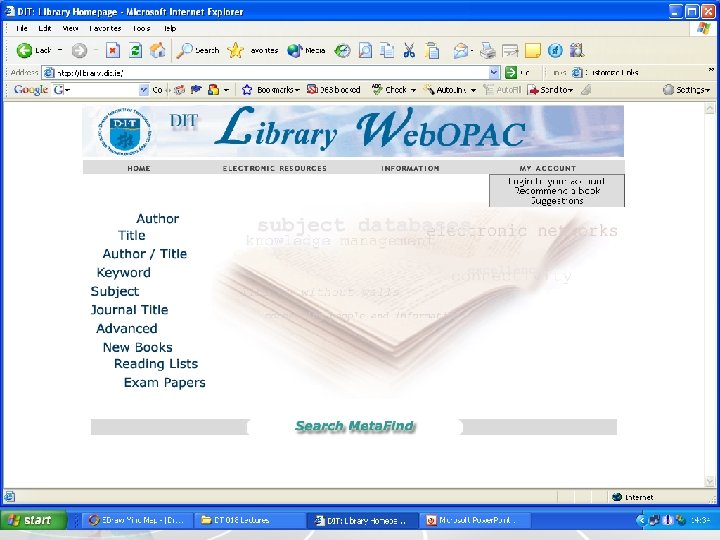
Task: Click the page scrollbar down arrow
Action: [710, 481]
